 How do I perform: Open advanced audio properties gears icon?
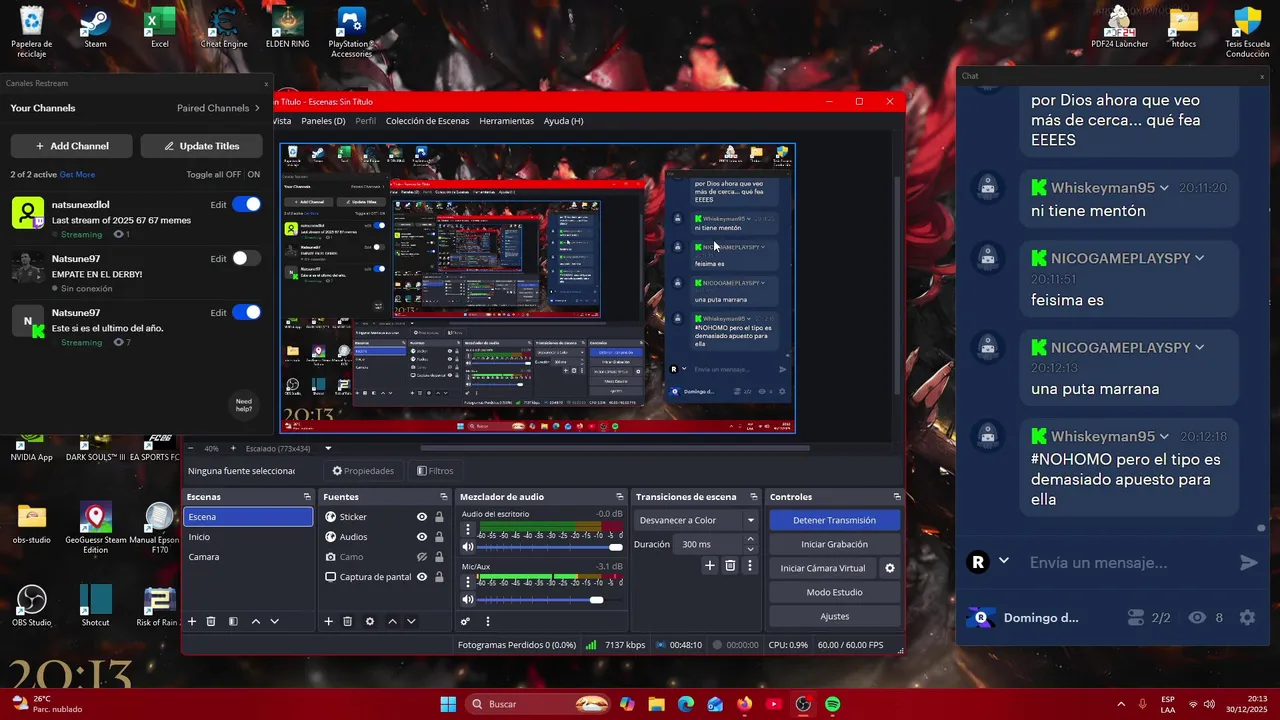(x=465, y=621)
